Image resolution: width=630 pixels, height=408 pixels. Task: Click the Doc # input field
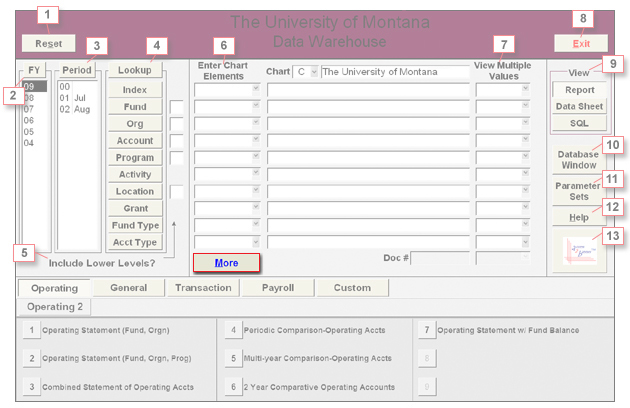441,259
